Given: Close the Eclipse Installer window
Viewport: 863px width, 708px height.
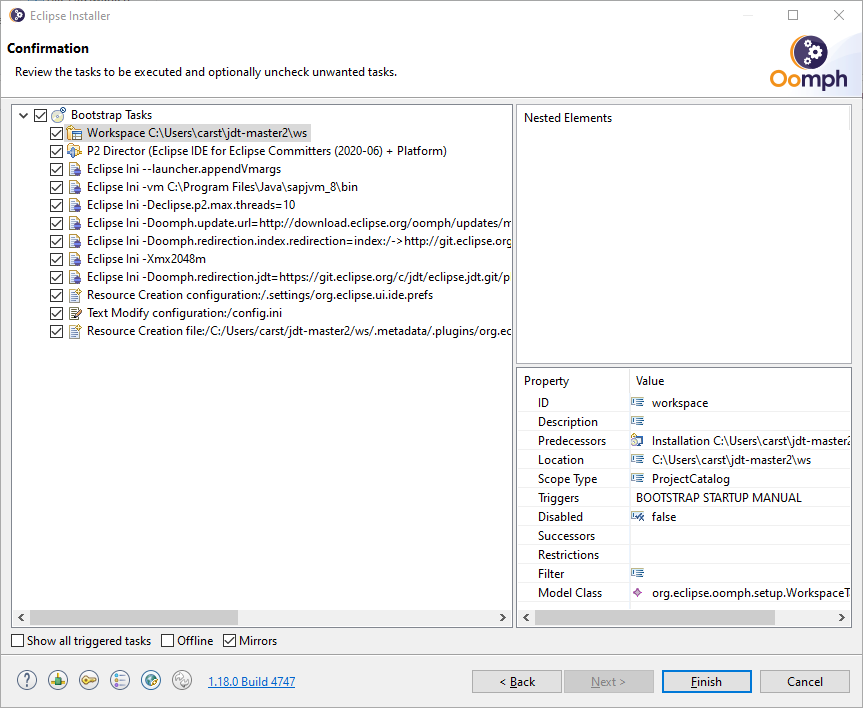Looking at the screenshot, I should (839, 15).
